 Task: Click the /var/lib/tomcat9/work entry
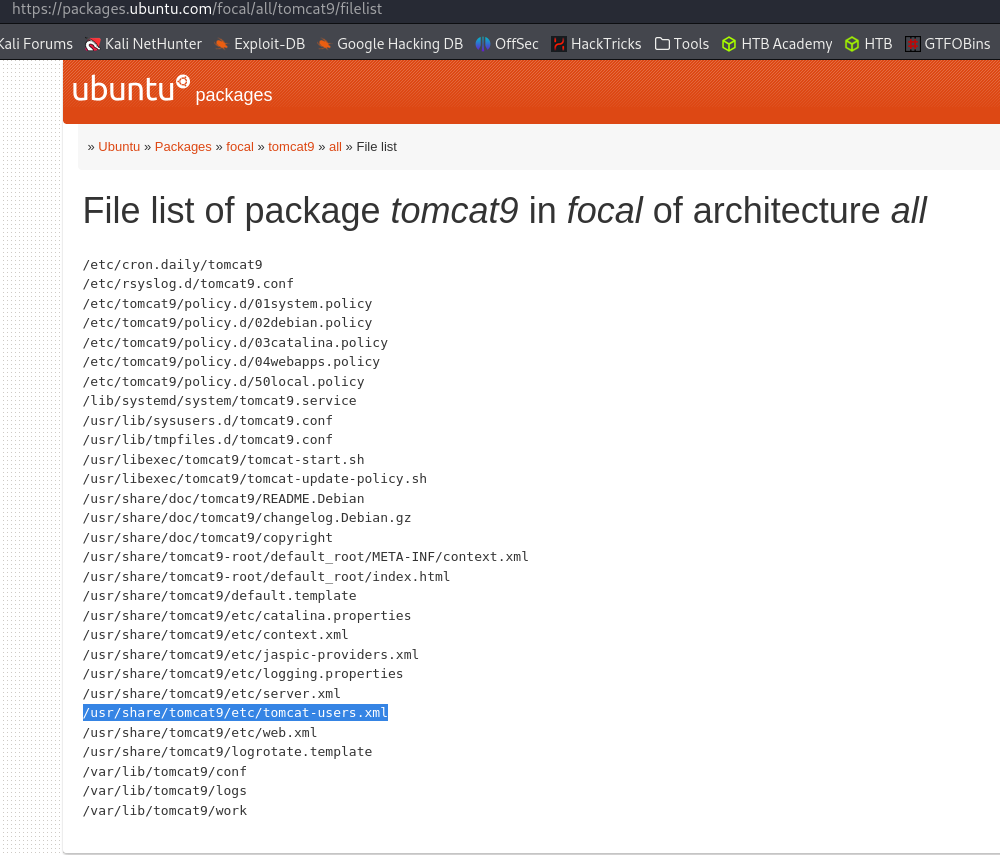pyautogui.click(x=165, y=810)
